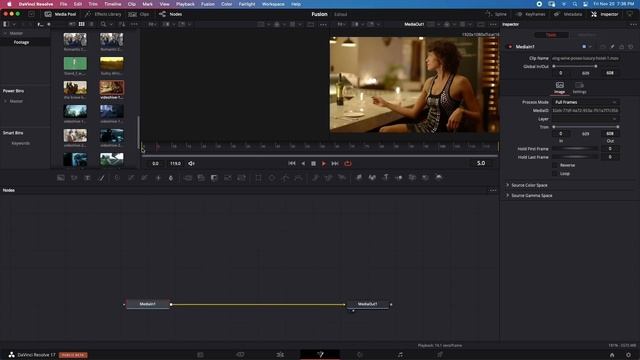Switch to the Modifiers tab in Inspector
640x360 pixels.
pos(587,35)
